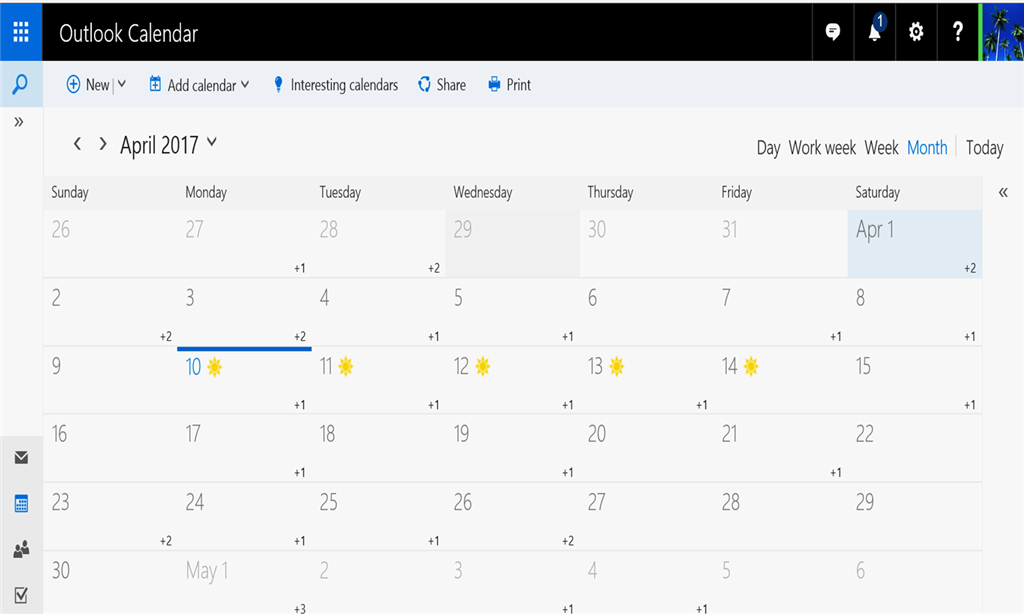1024x614 pixels.
Task: Collapse the right side pane chevrons
Action: [1003, 192]
